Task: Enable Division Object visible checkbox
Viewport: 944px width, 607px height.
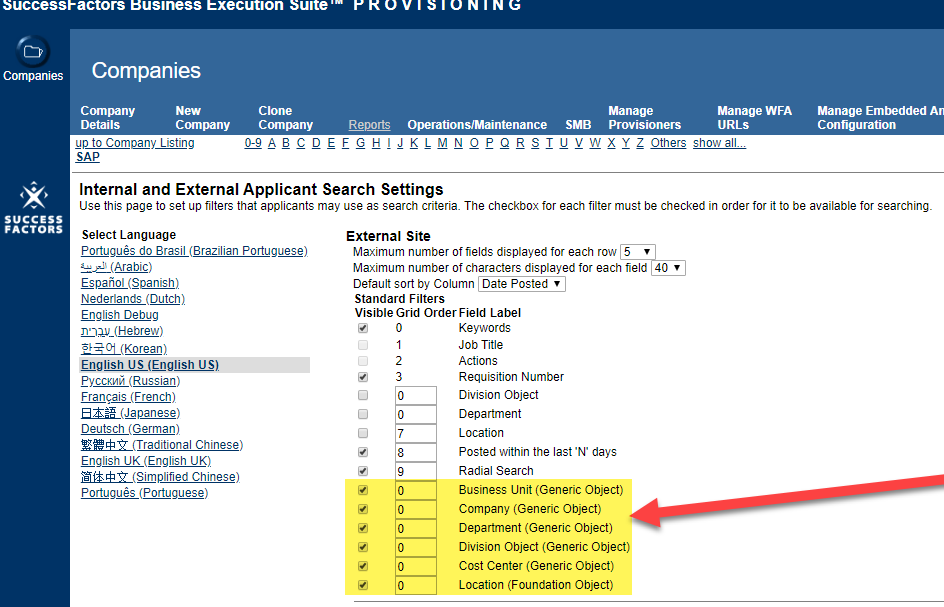Action: pos(363,395)
